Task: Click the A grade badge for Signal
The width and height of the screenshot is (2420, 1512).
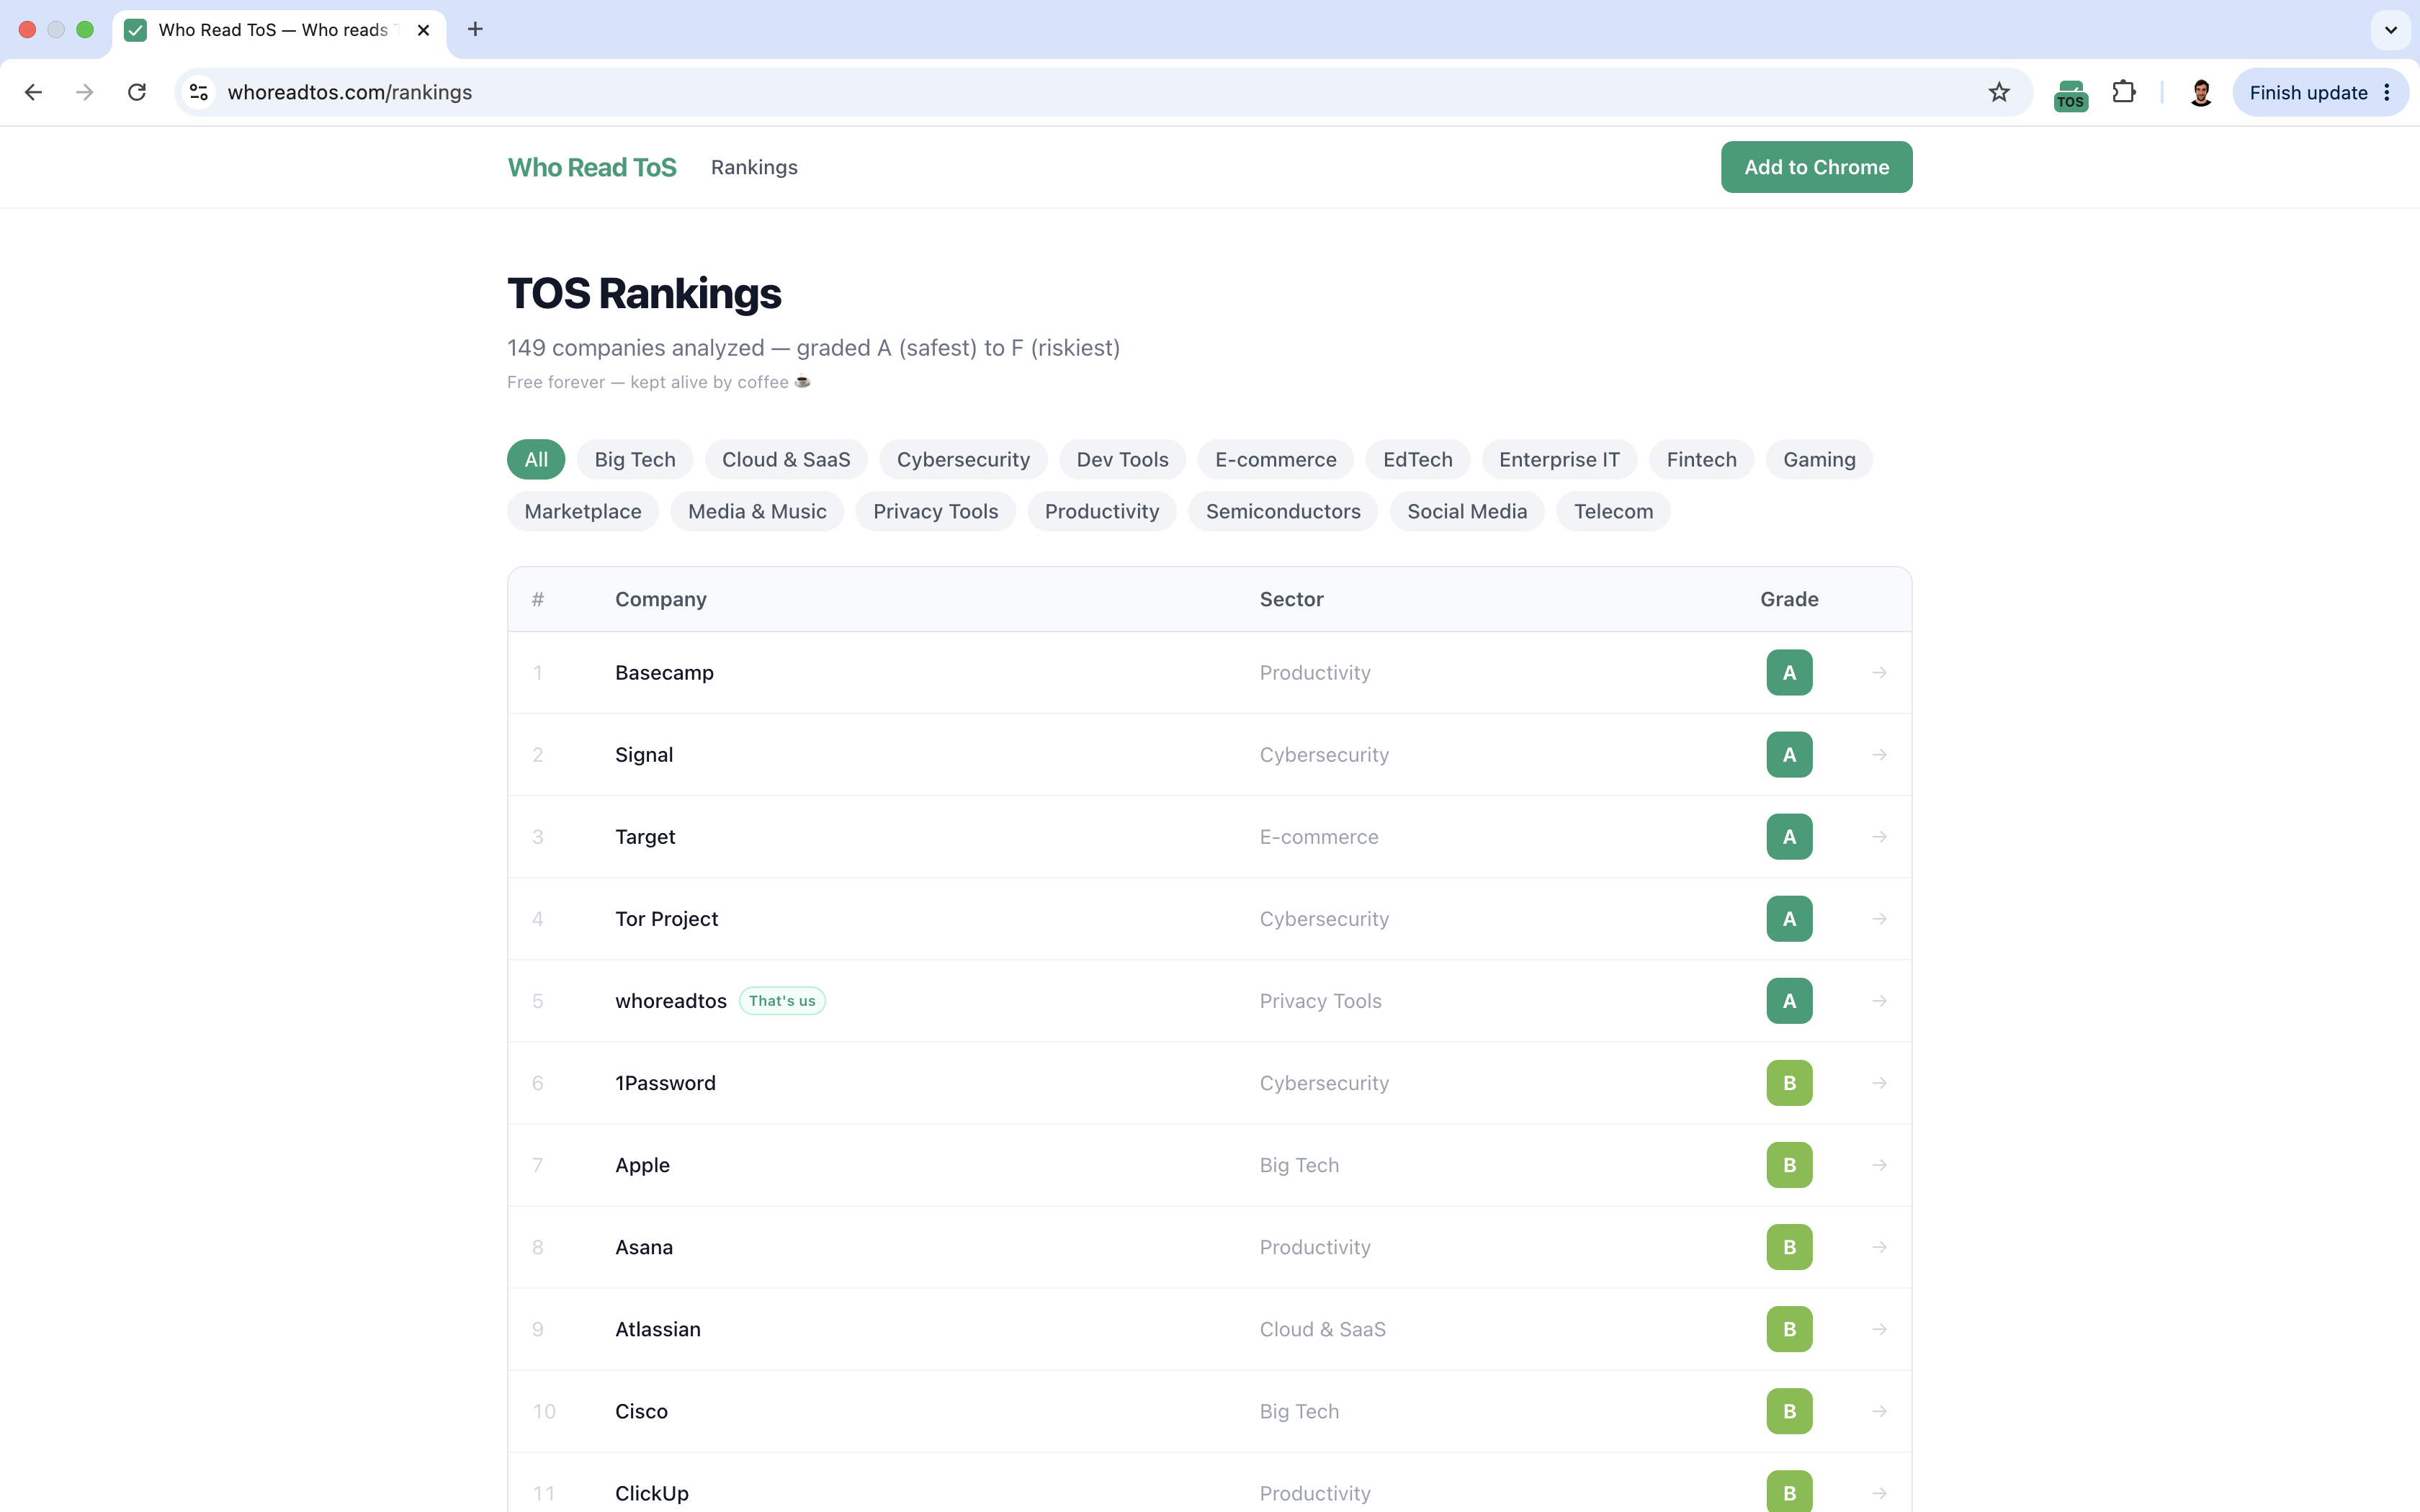Action: tap(1789, 755)
